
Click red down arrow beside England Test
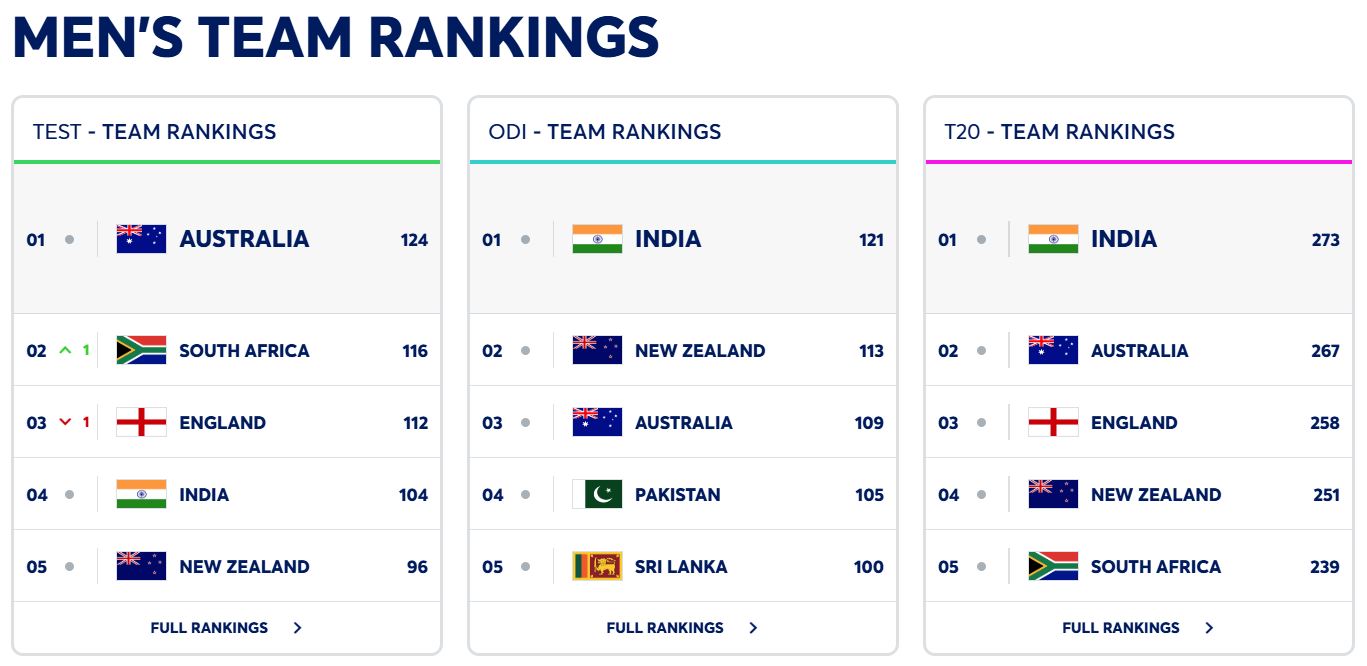[66, 422]
